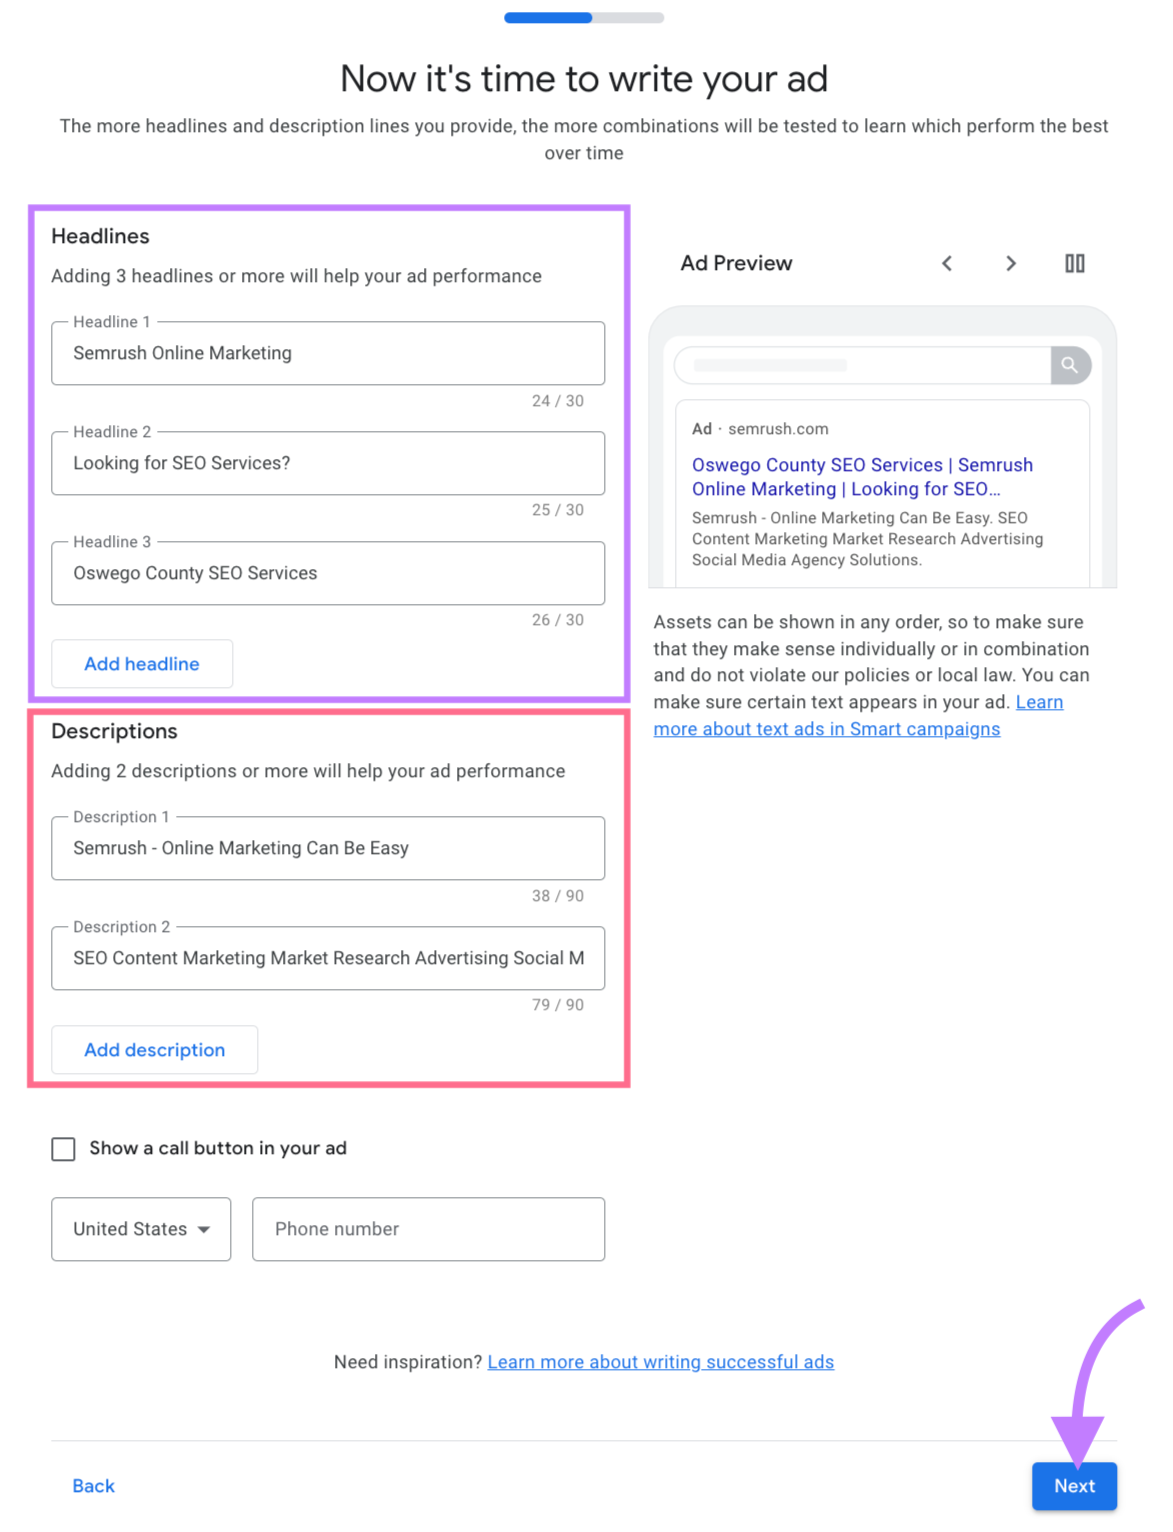Viewport: 1173px width, 1532px height.
Task: Enable the call button checkbox
Action: click(64, 1149)
